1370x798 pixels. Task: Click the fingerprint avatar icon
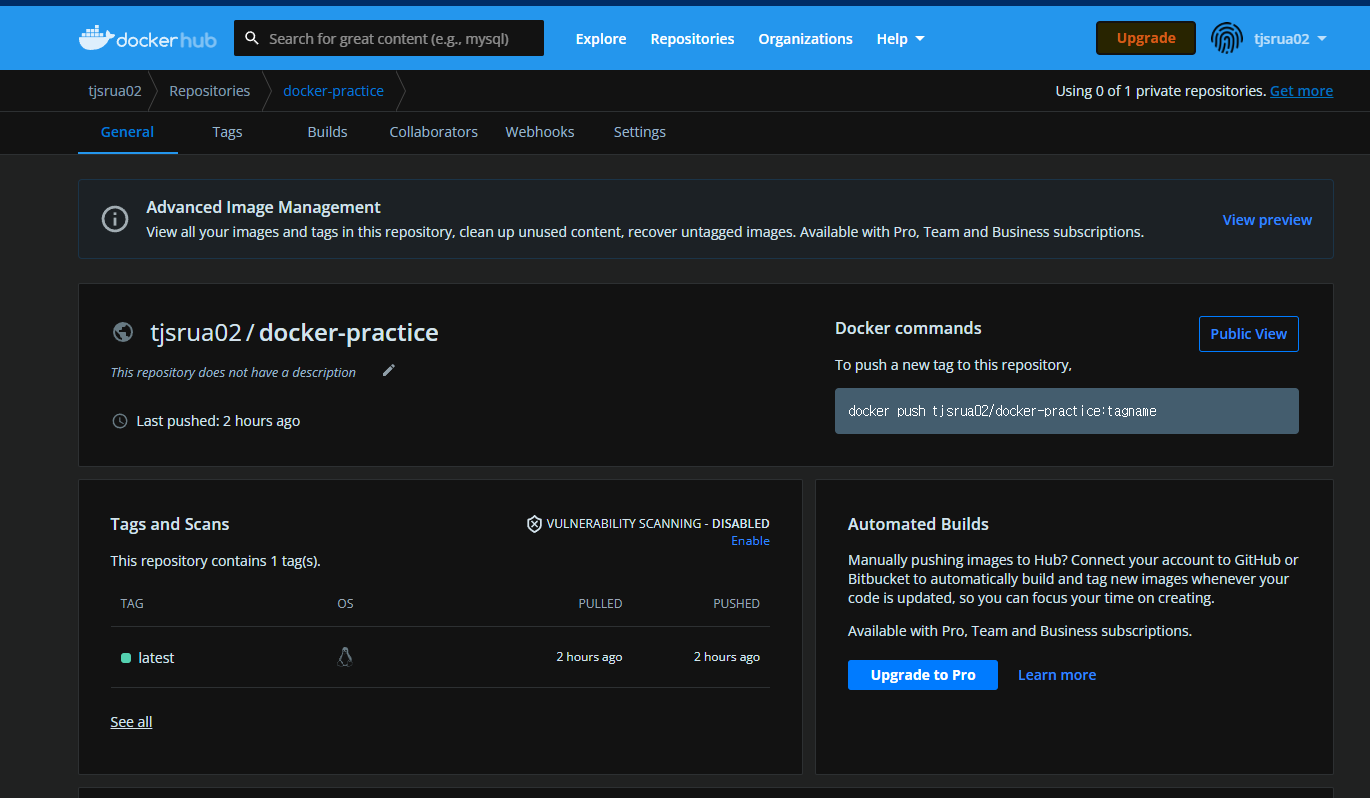1227,39
